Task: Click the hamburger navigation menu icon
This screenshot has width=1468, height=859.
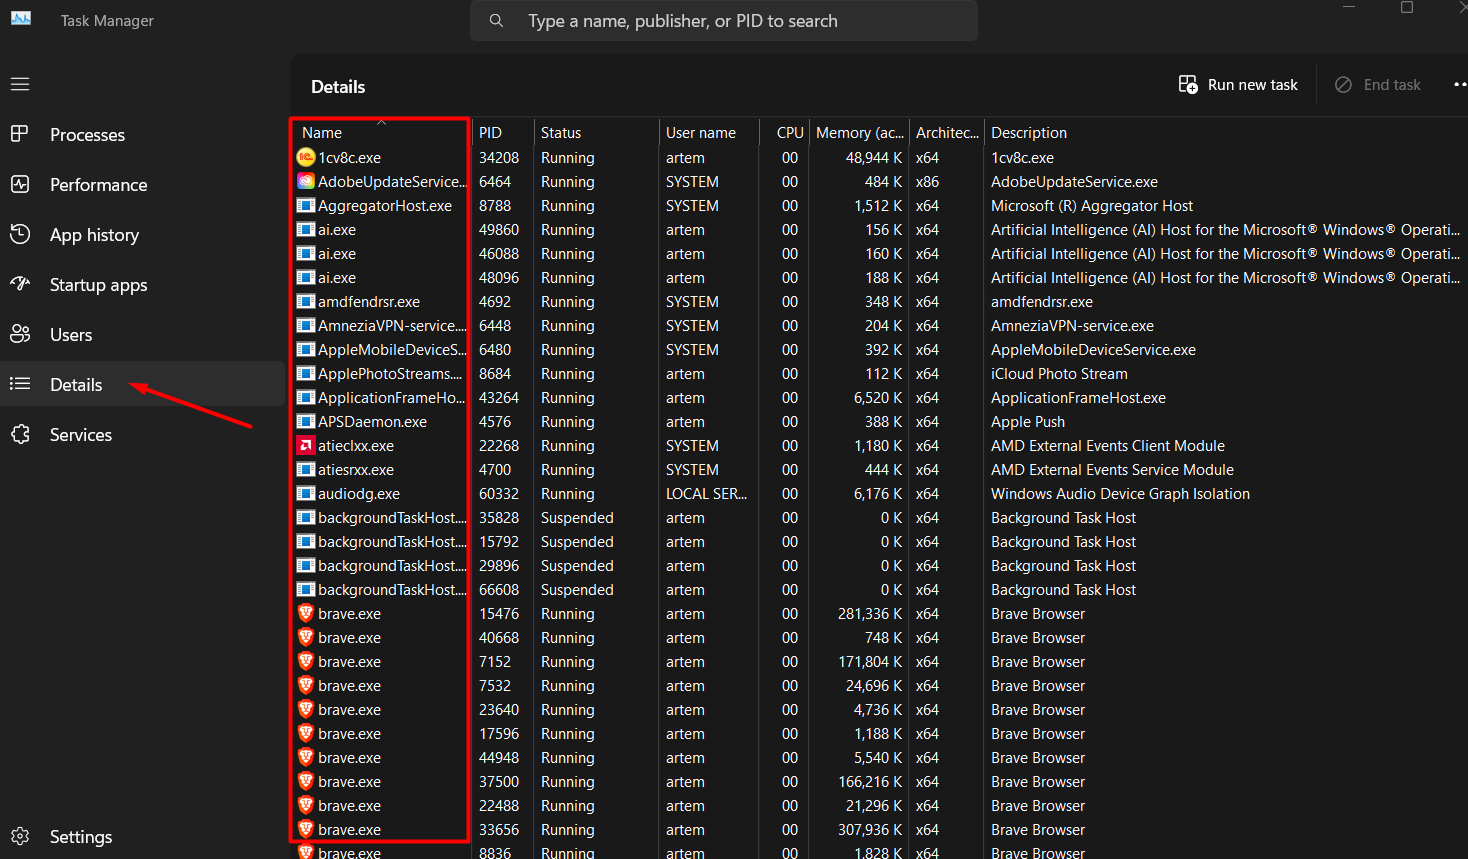Action: [x=20, y=84]
